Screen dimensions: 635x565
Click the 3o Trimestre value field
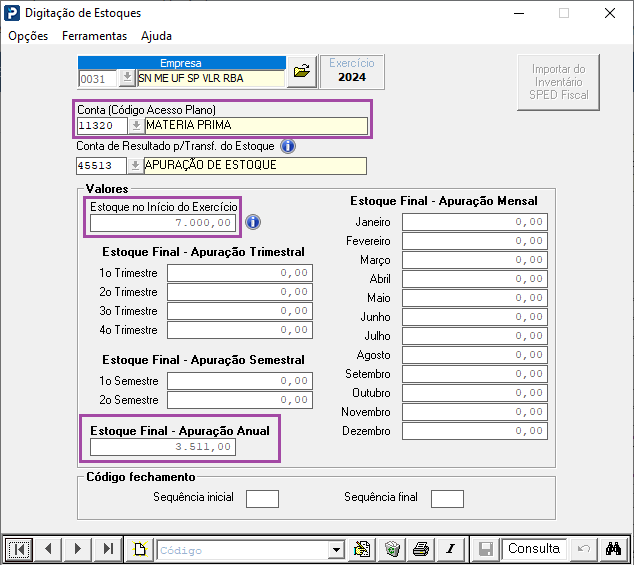pyautogui.click(x=240, y=311)
